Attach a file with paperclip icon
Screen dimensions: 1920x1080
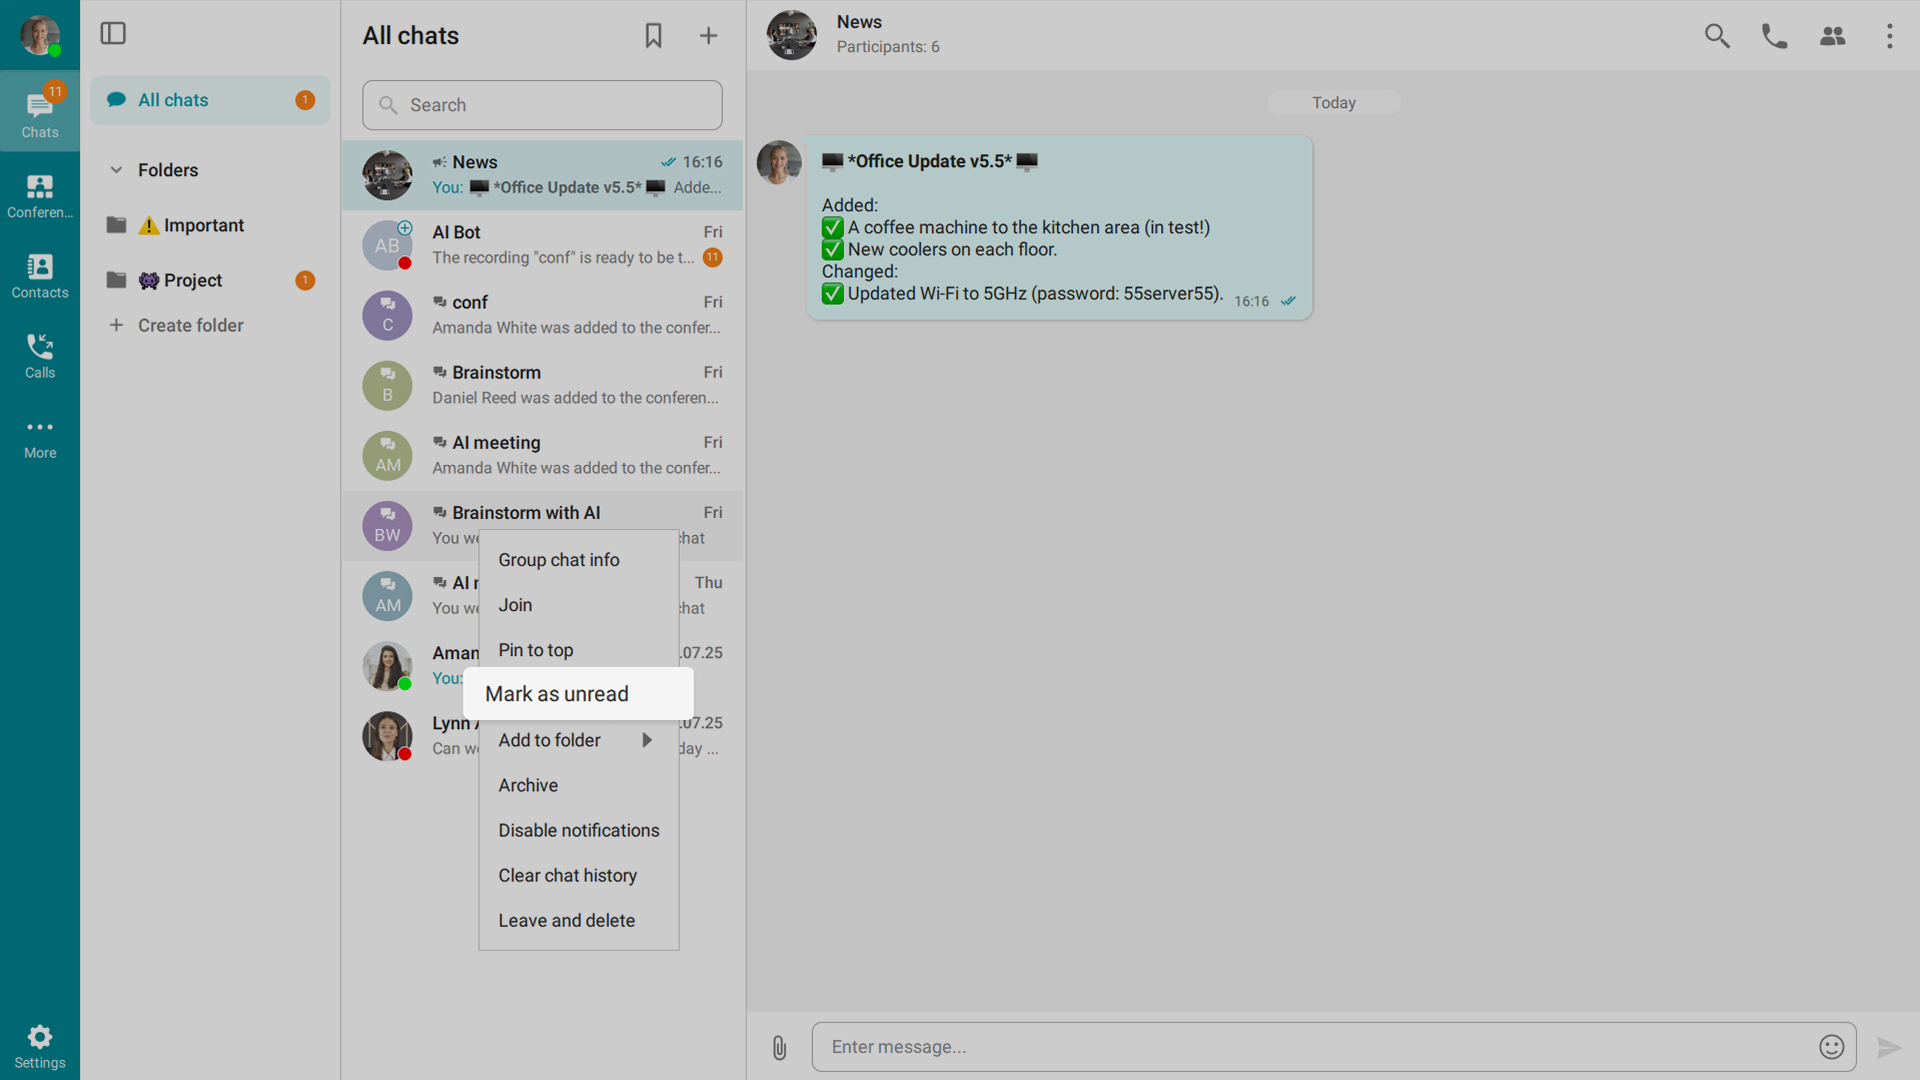(780, 1047)
